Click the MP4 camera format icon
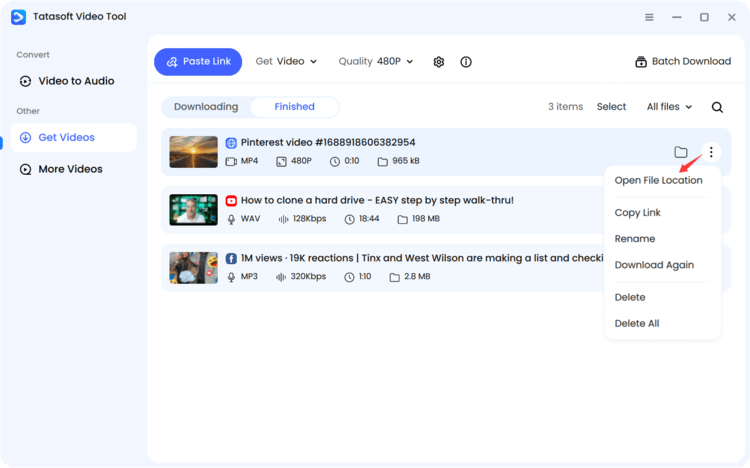This screenshot has width=750, height=468. click(x=231, y=162)
